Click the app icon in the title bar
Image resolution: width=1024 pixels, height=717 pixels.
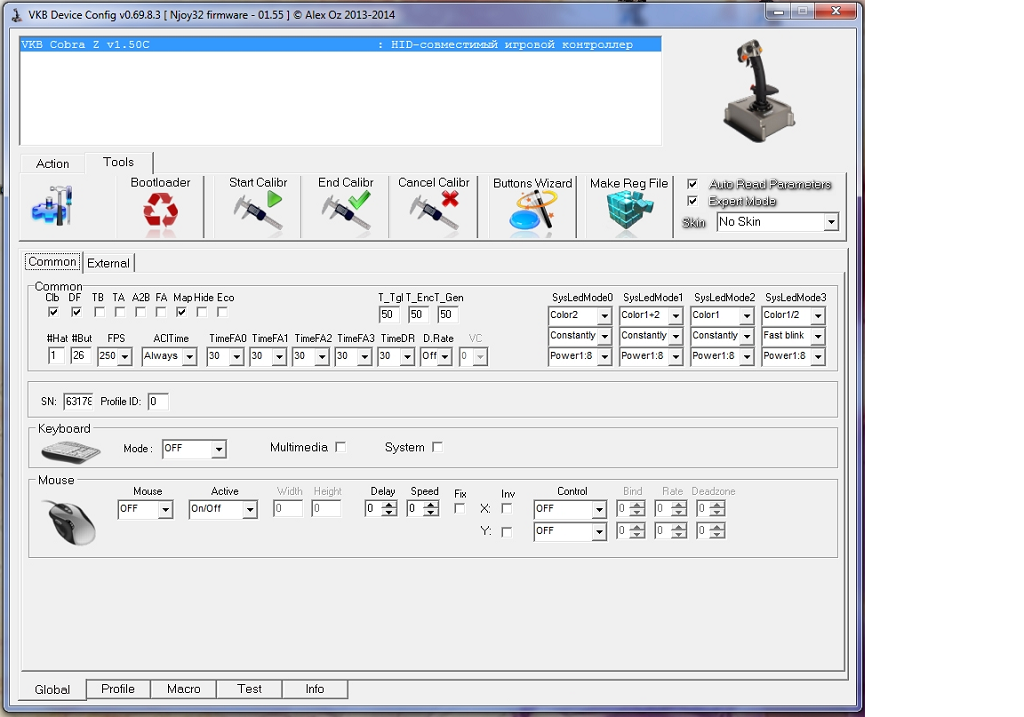tap(16, 14)
